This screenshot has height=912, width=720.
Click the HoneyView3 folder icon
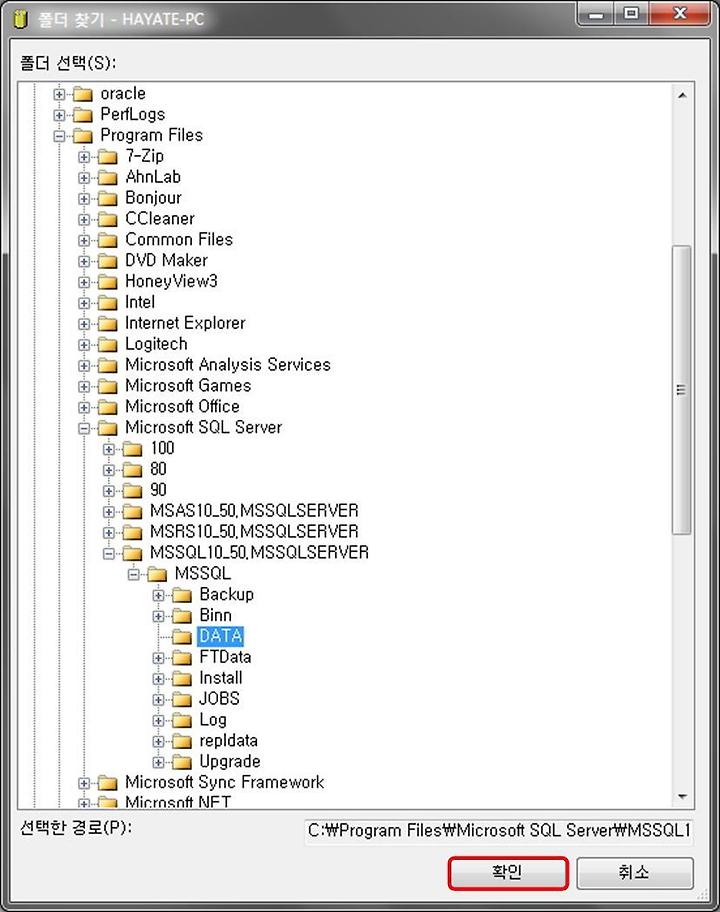click(108, 282)
